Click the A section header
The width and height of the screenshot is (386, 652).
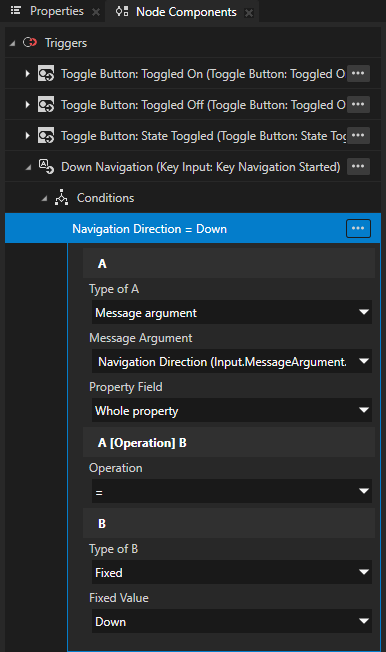coord(229,263)
